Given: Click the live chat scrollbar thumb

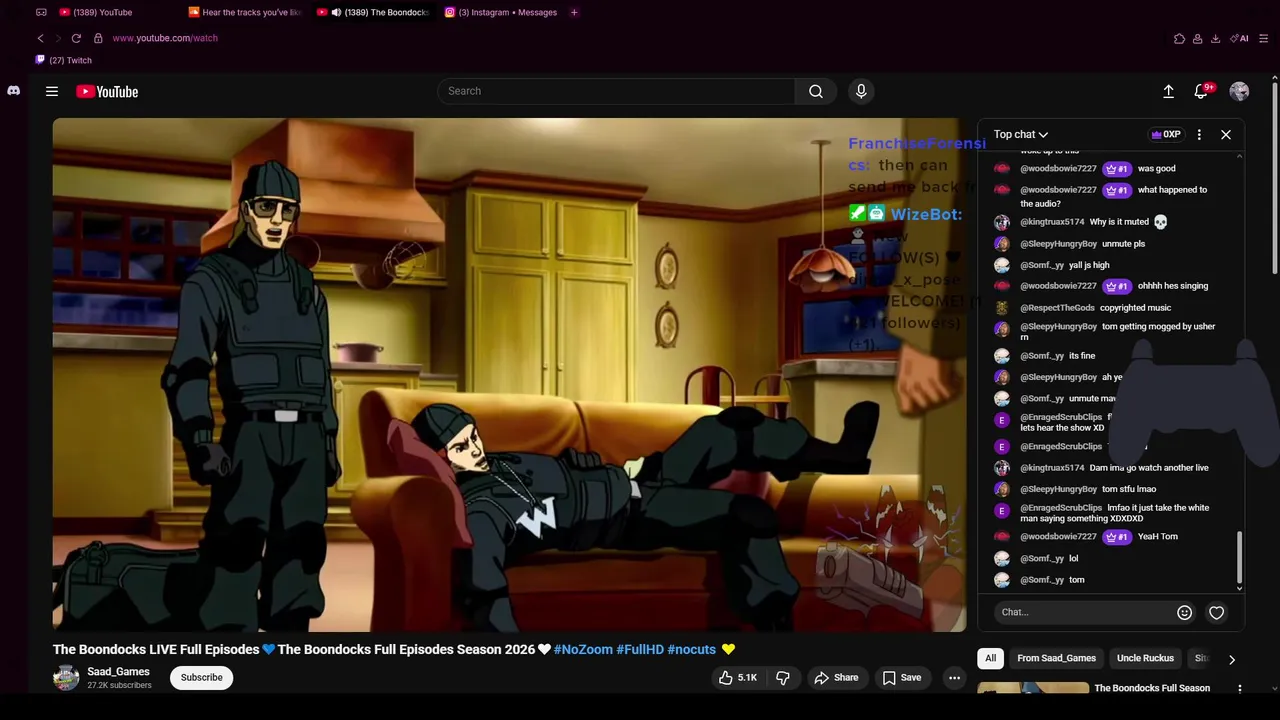Looking at the screenshot, I should point(1239,555).
